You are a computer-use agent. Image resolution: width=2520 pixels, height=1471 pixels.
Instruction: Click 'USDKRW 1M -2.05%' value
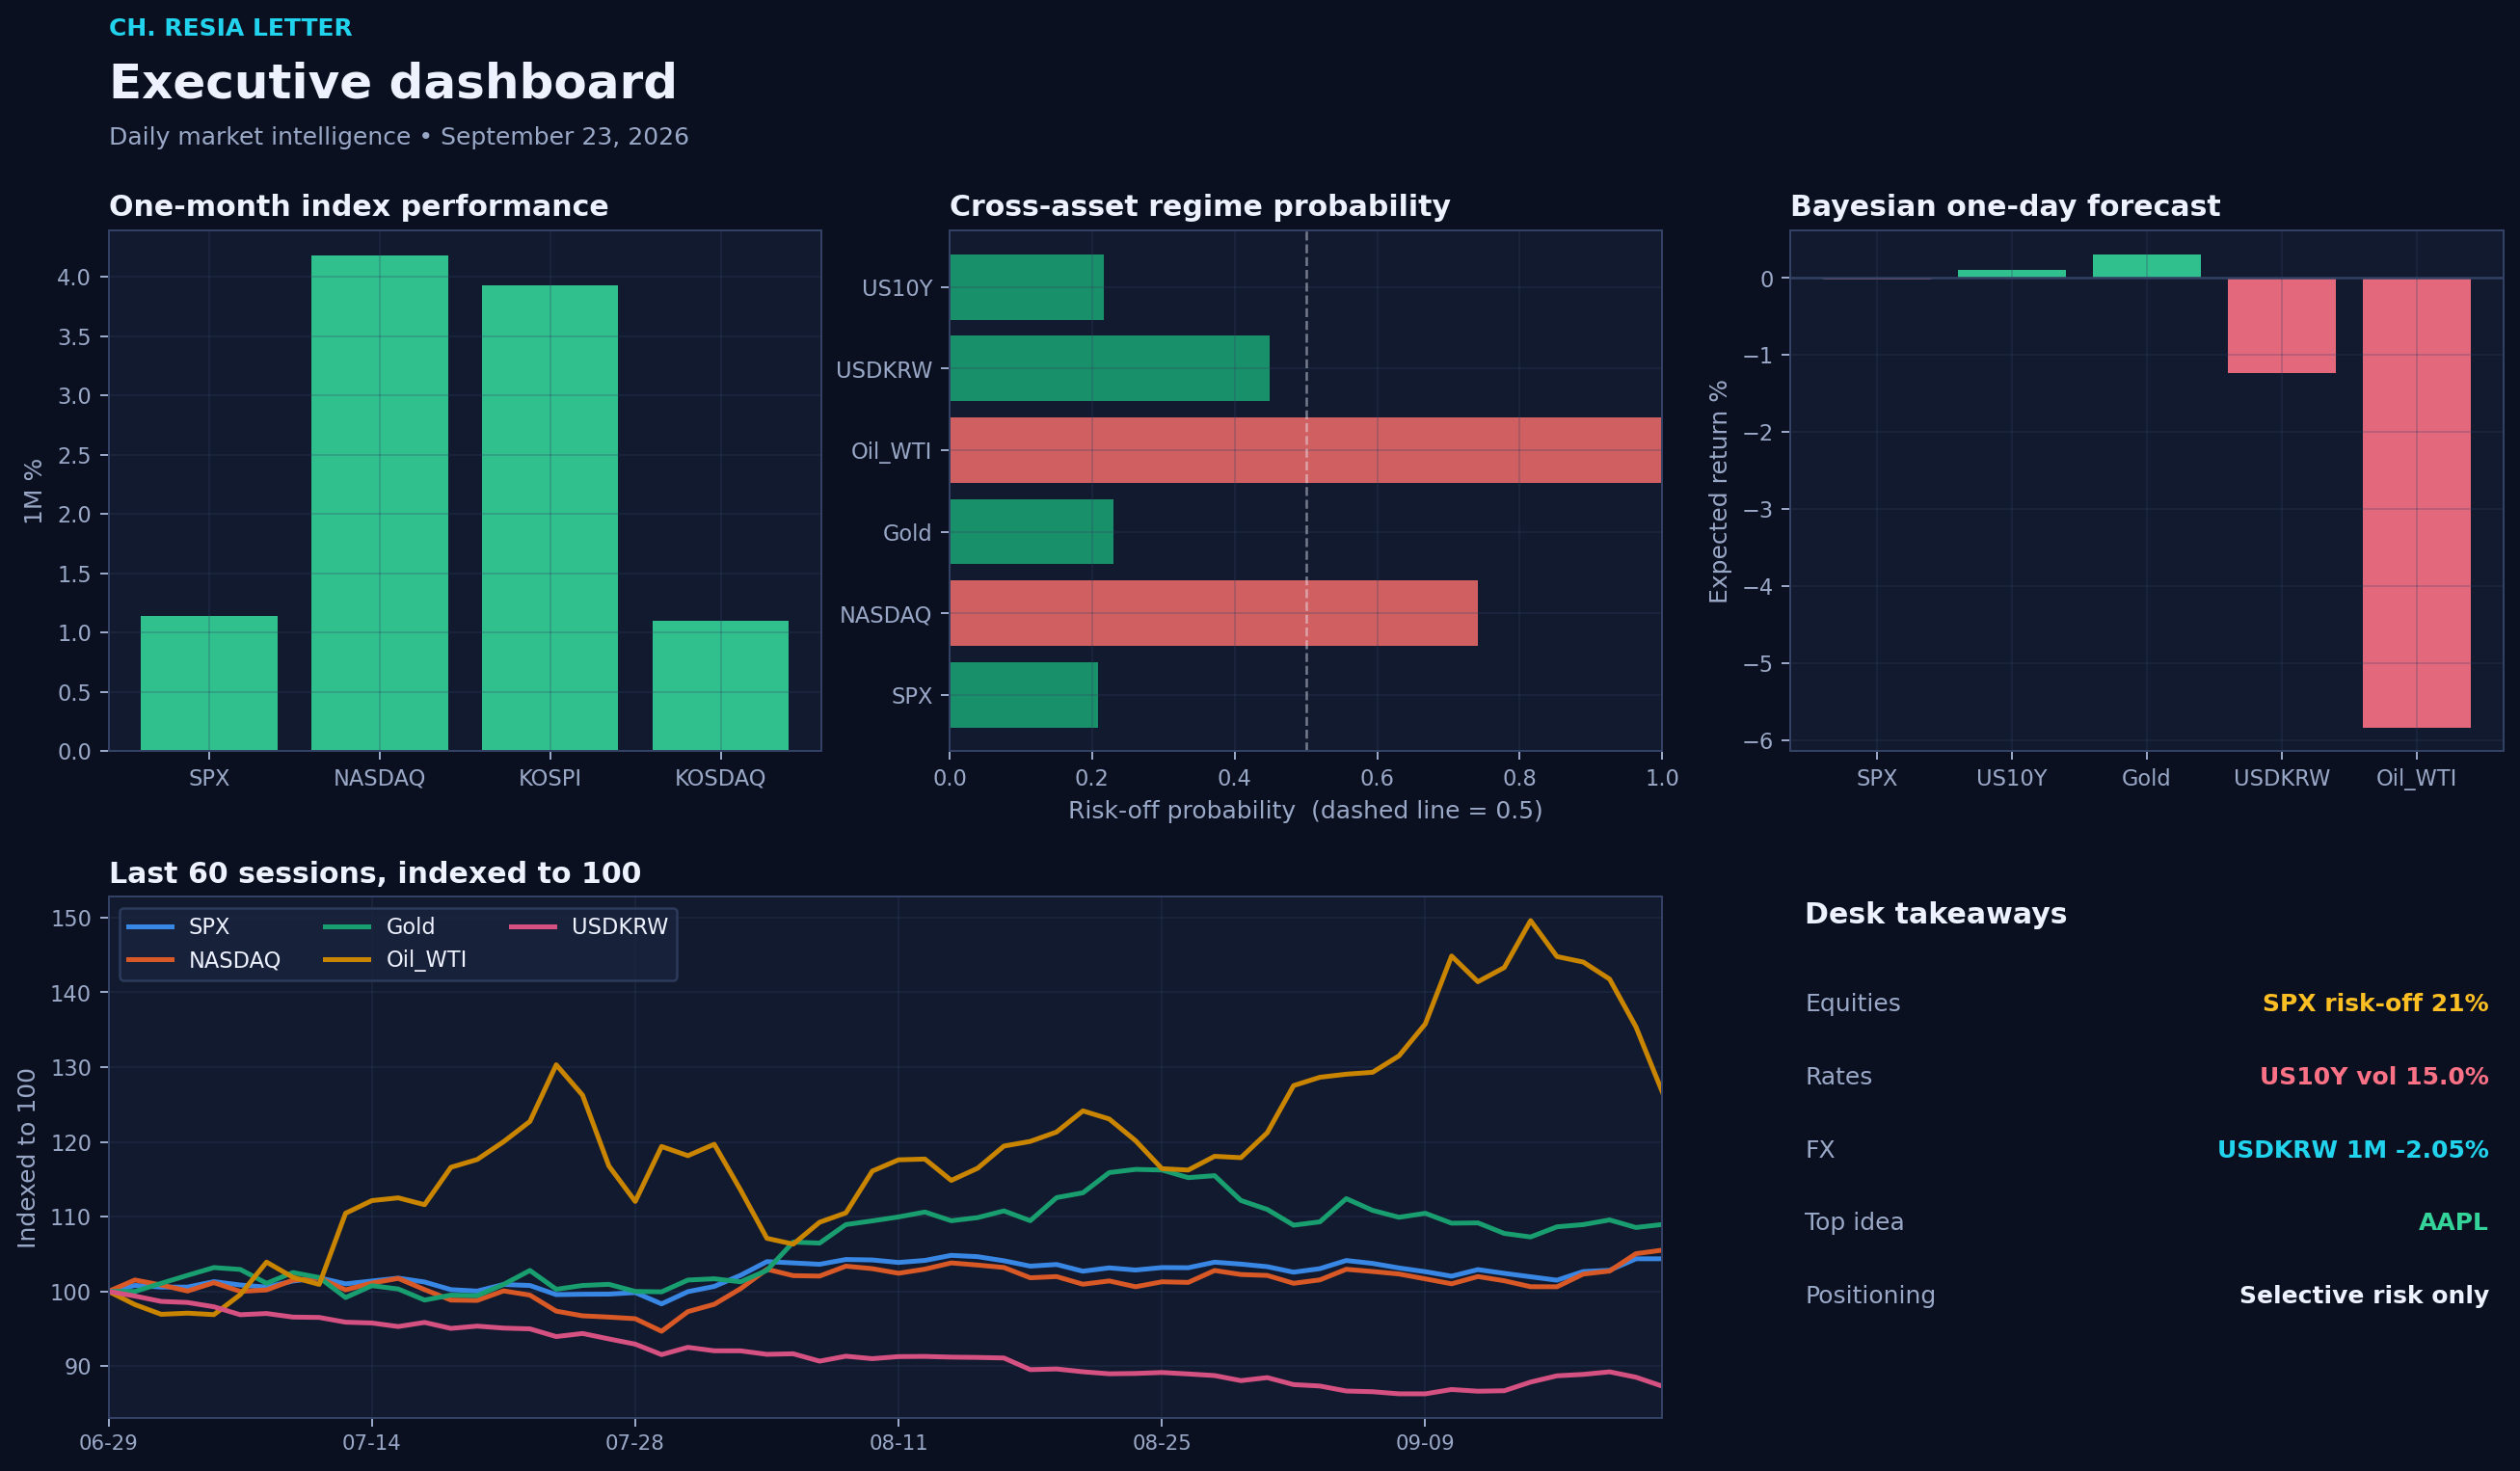pyautogui.click(x=2352, y=1150)
